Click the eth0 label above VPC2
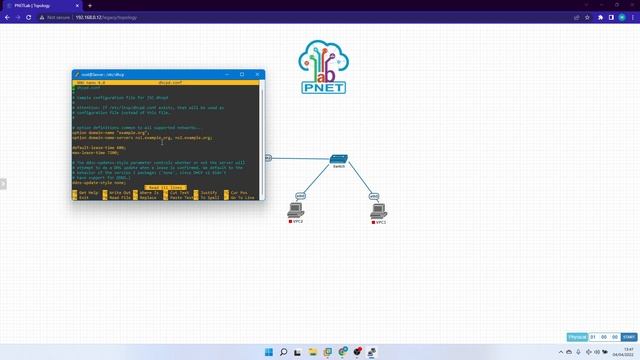The height and width of the screenshot is (360, 640). pyautogui.click(x=300, y=196)
